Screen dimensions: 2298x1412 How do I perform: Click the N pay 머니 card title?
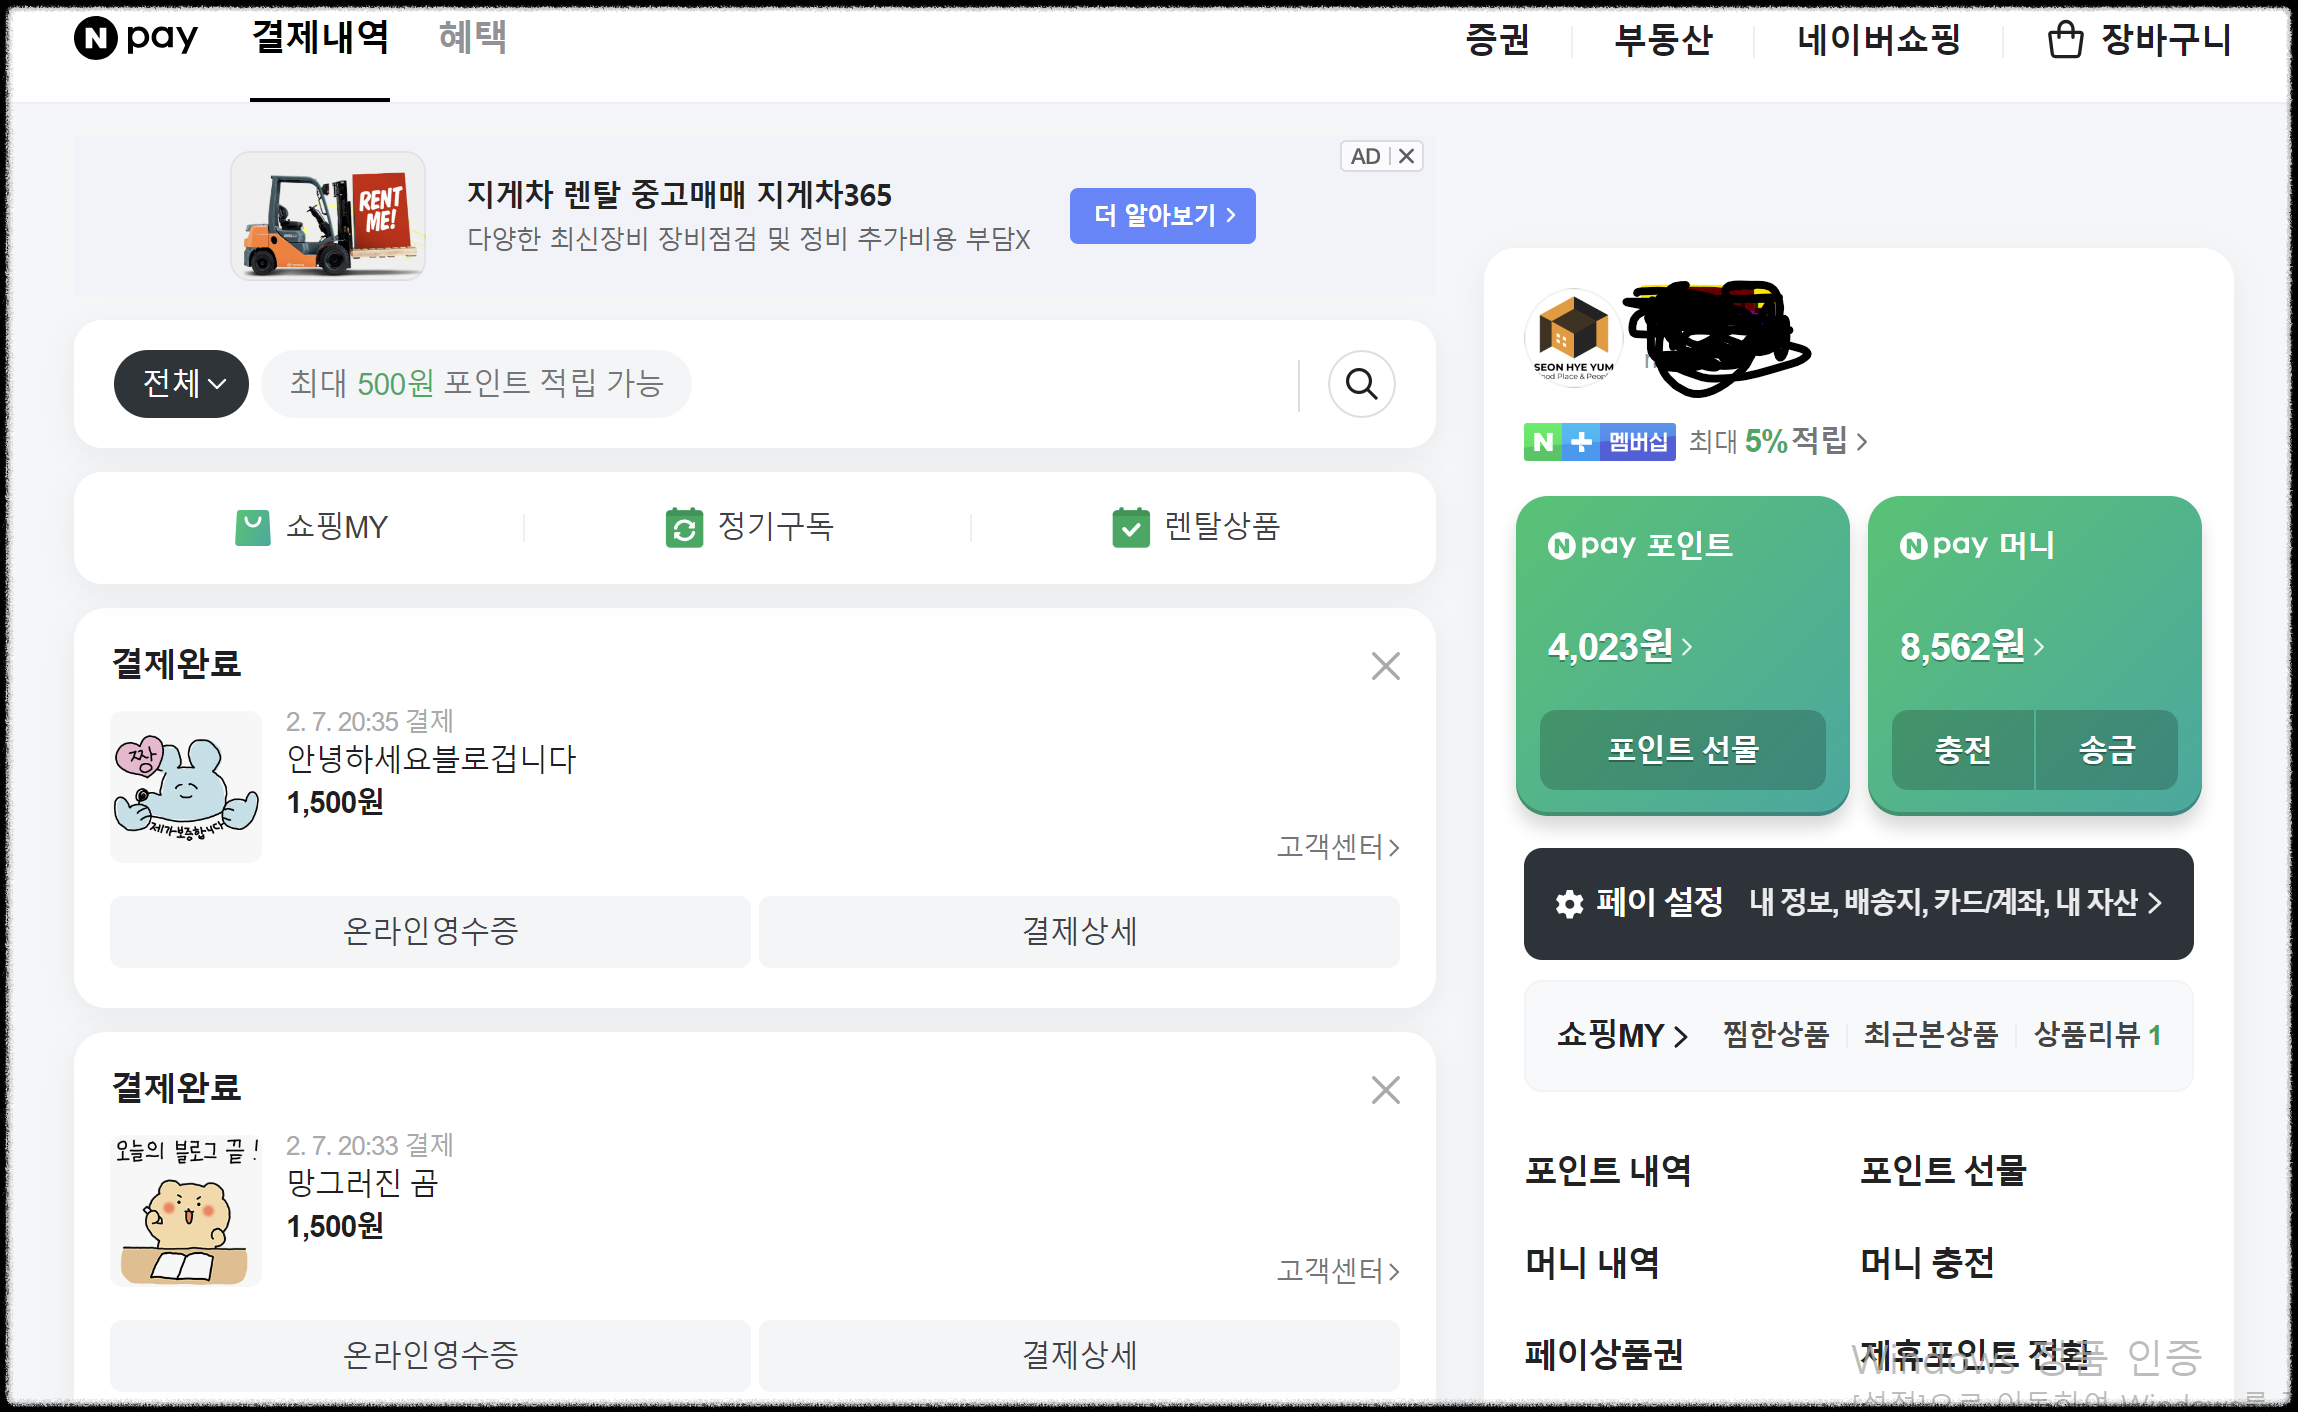coord(1977,545)
